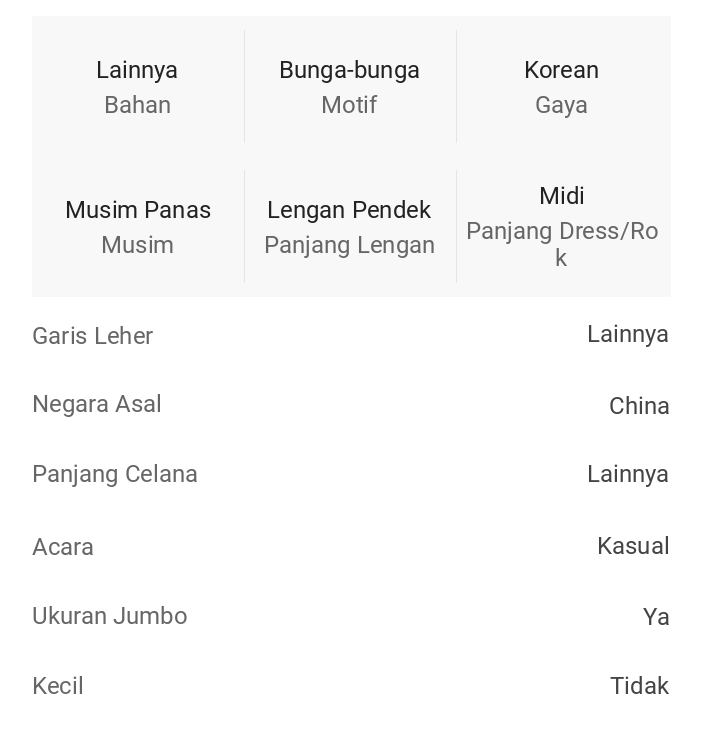Image resolution: width=702 pixels, height=732 pixels.
Task: Click the "Midi" dress length value
Action: pos(561,196)
